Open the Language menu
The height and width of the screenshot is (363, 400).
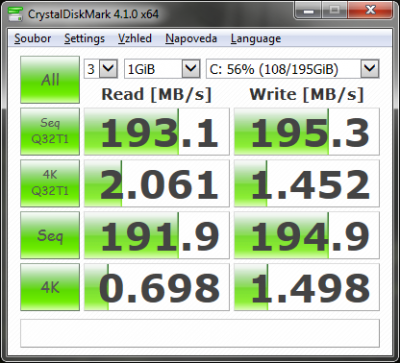tap(256, 38)
